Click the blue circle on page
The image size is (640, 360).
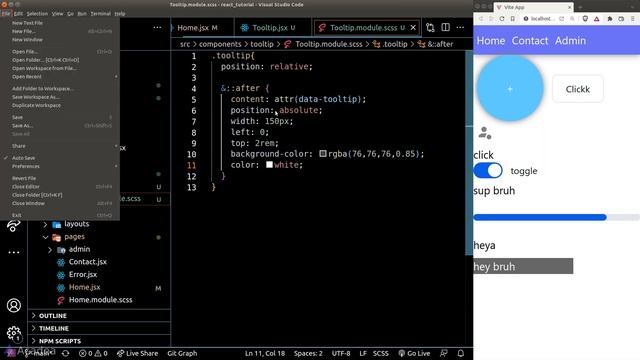(x=510, y=89)
